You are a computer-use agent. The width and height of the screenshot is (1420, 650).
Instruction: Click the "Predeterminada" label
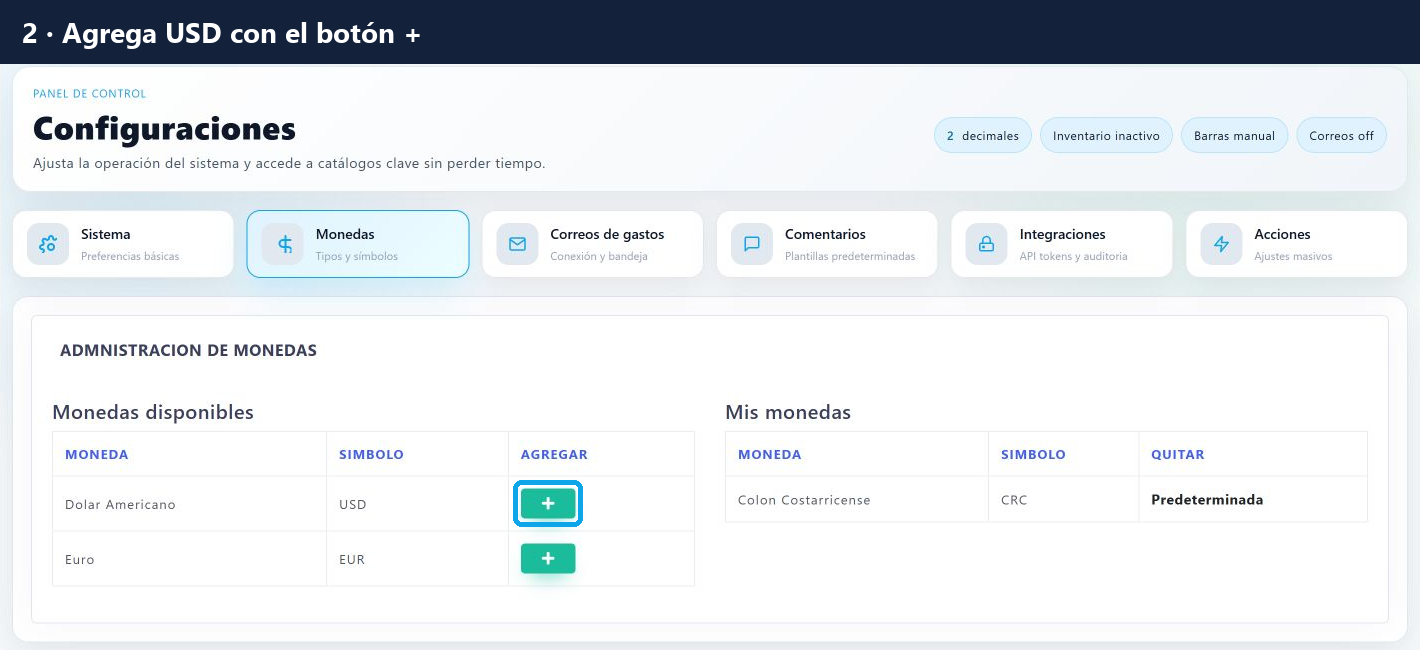[1207, 500]
